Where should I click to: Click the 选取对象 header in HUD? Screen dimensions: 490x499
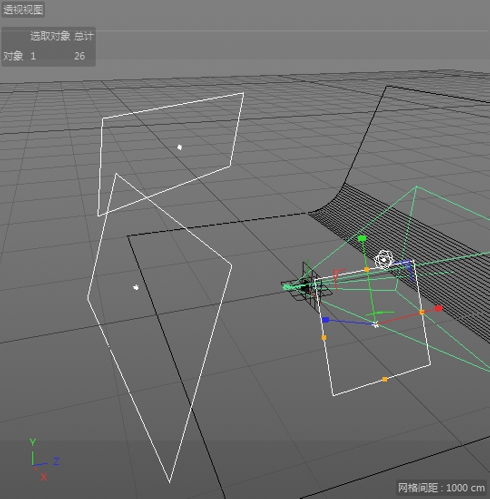(50, 36)
